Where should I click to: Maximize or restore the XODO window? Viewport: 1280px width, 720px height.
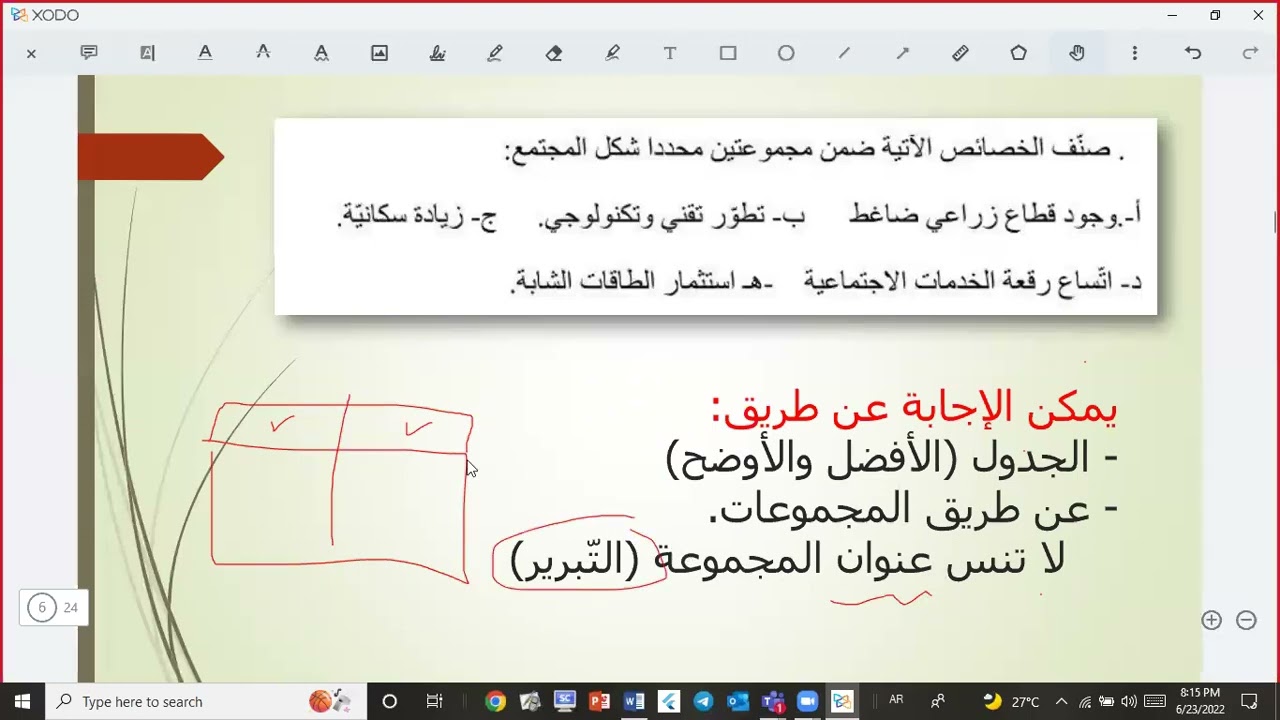pos(1215,15)
